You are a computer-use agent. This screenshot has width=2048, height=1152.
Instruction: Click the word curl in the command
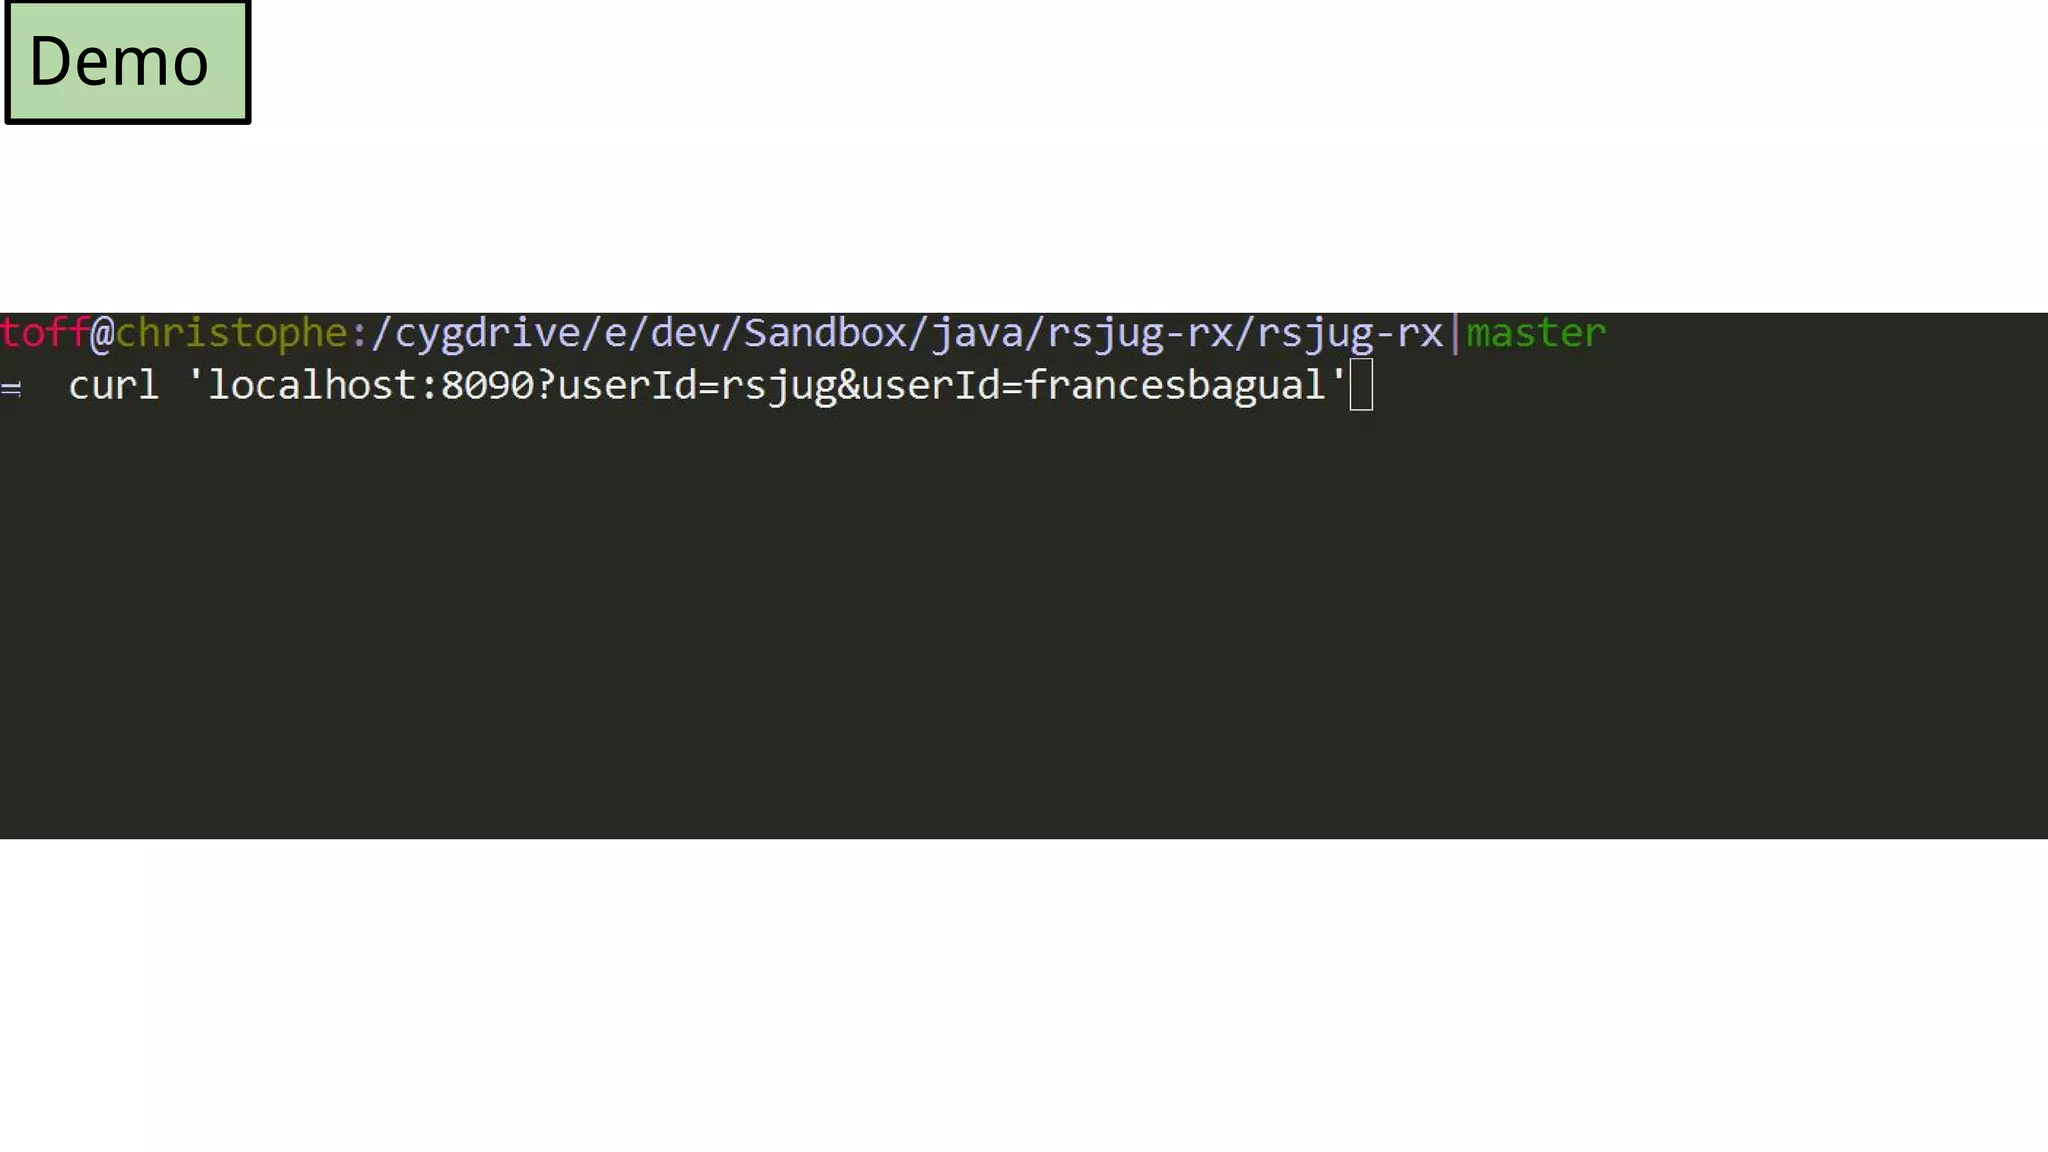click(114, 385)
